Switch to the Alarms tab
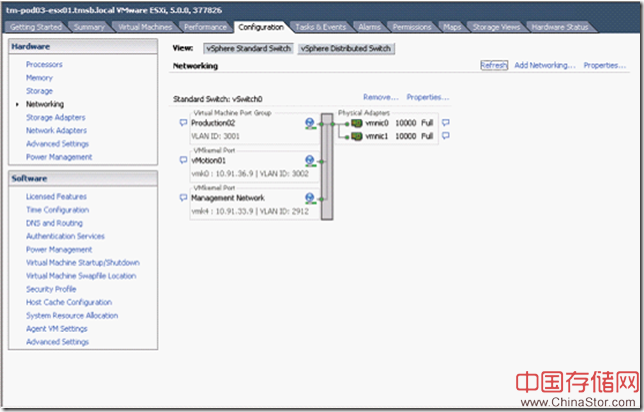644x412 pixels. click(369, 27)
